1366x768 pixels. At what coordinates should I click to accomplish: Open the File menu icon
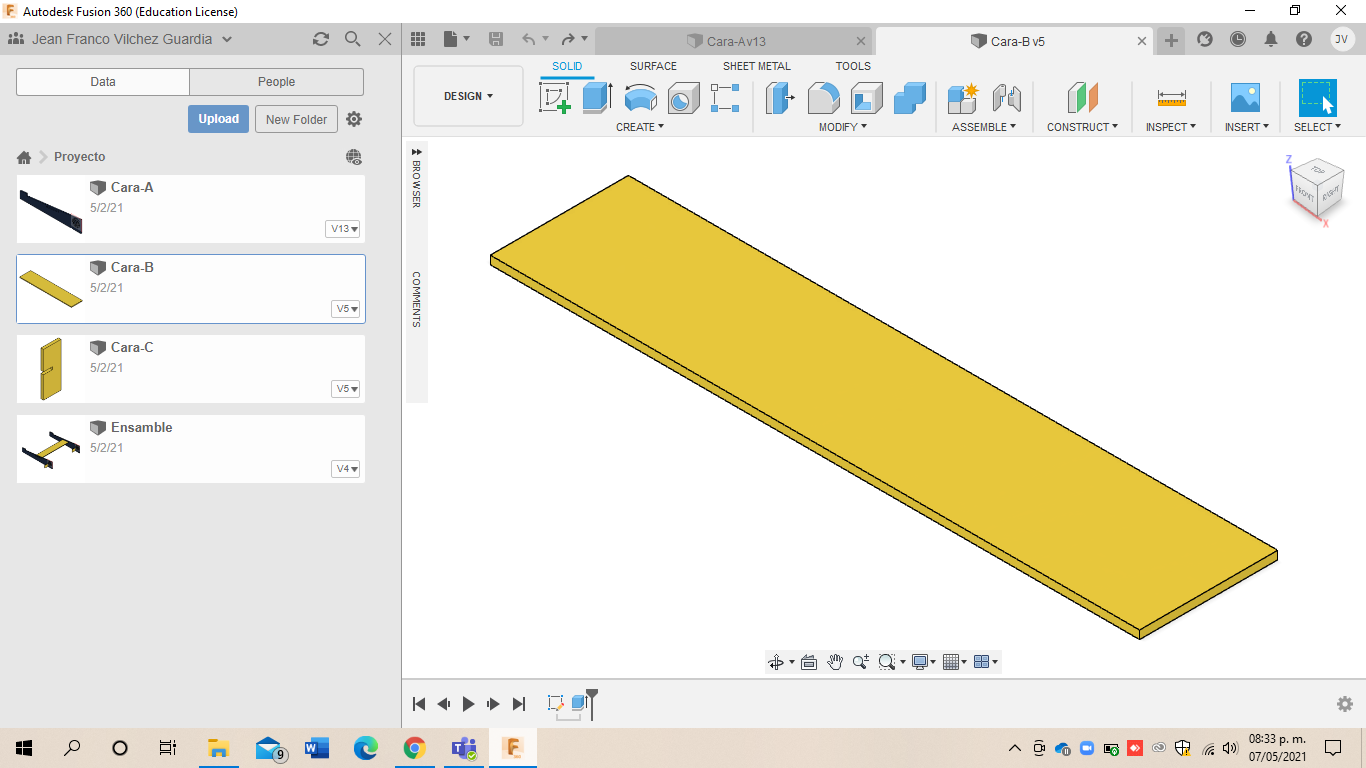[456, 39]
